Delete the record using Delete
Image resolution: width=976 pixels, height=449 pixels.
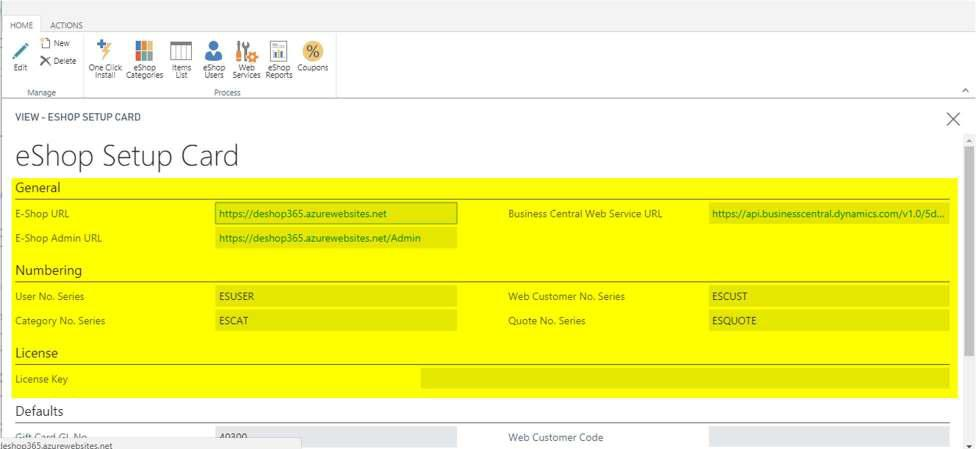(58, 61)
